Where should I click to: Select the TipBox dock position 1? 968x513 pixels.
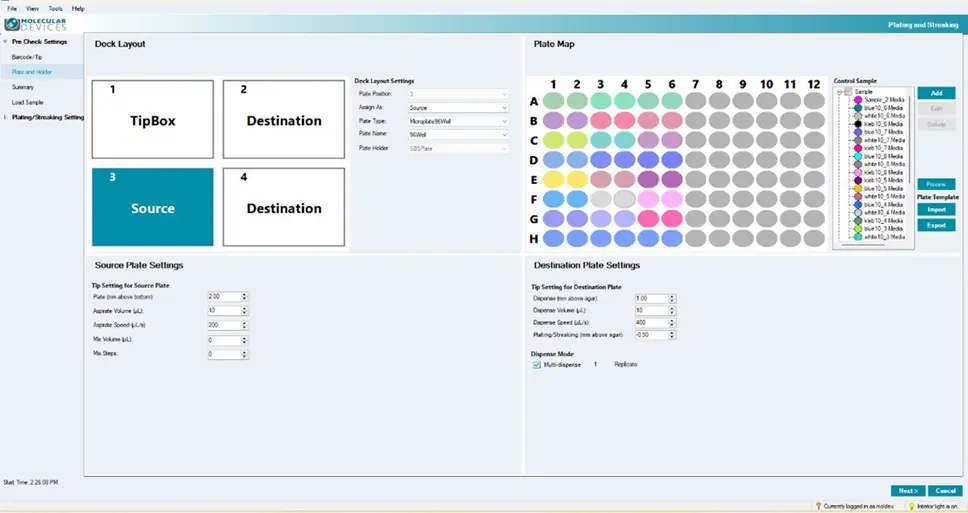point(152,119)
